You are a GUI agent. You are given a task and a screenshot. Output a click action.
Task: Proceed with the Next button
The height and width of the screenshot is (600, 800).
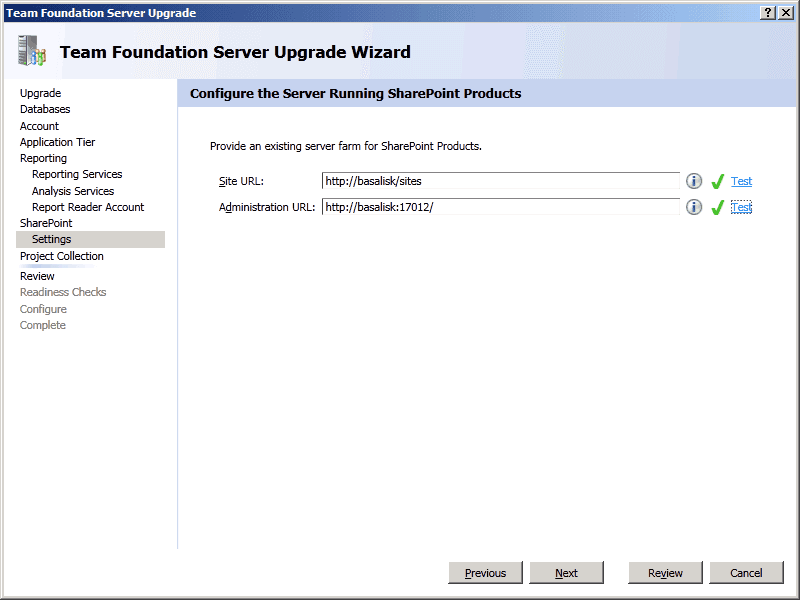tap(566, 573)
